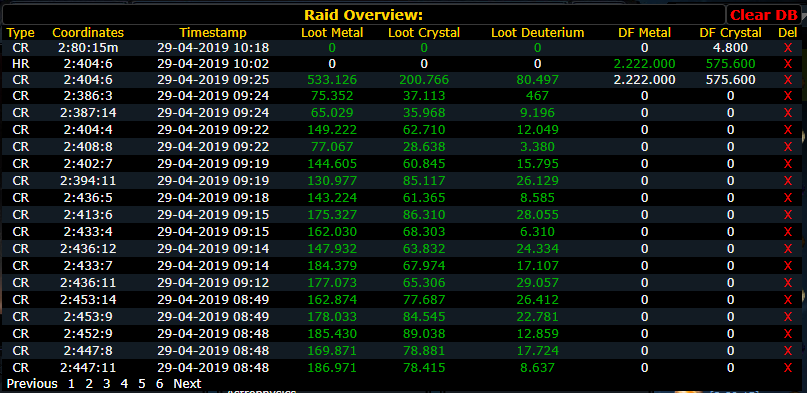Viewport: 807px width, 393px height.
Task: Go to the previous page
Action: tap(32, 384)
